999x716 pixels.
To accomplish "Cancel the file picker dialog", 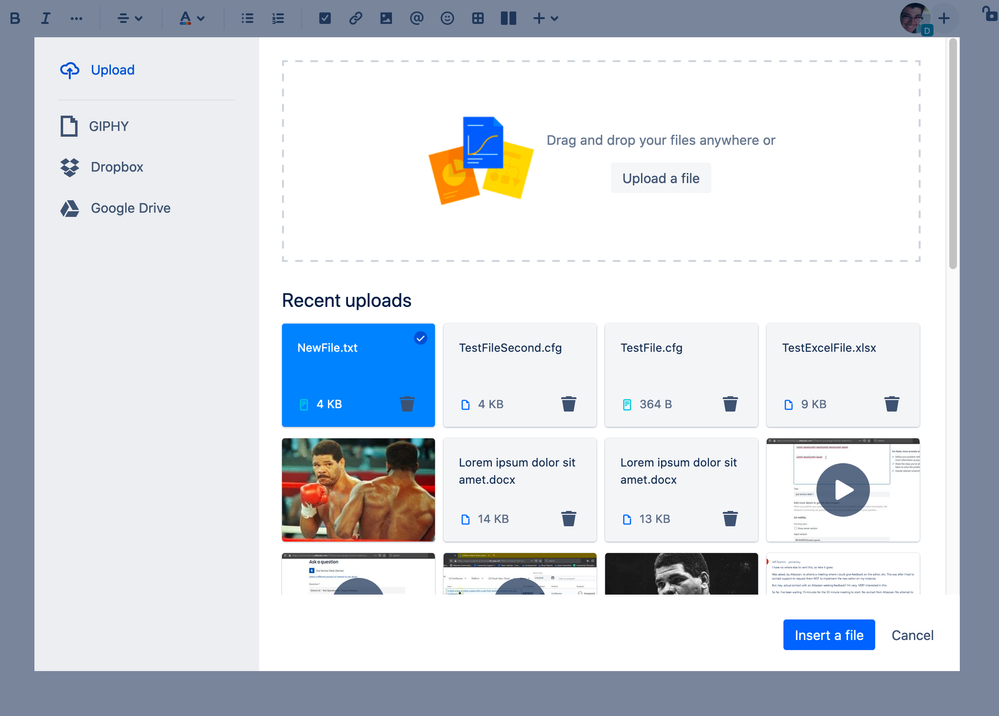I will pos(912,635).
